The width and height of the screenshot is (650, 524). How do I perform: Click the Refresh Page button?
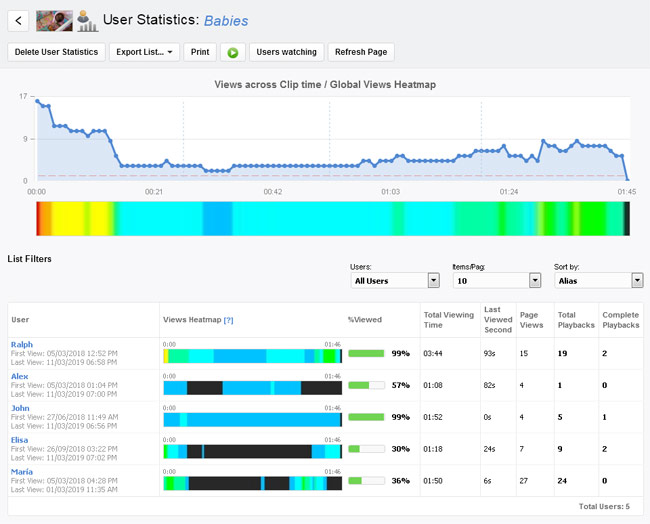pos(361,52)
